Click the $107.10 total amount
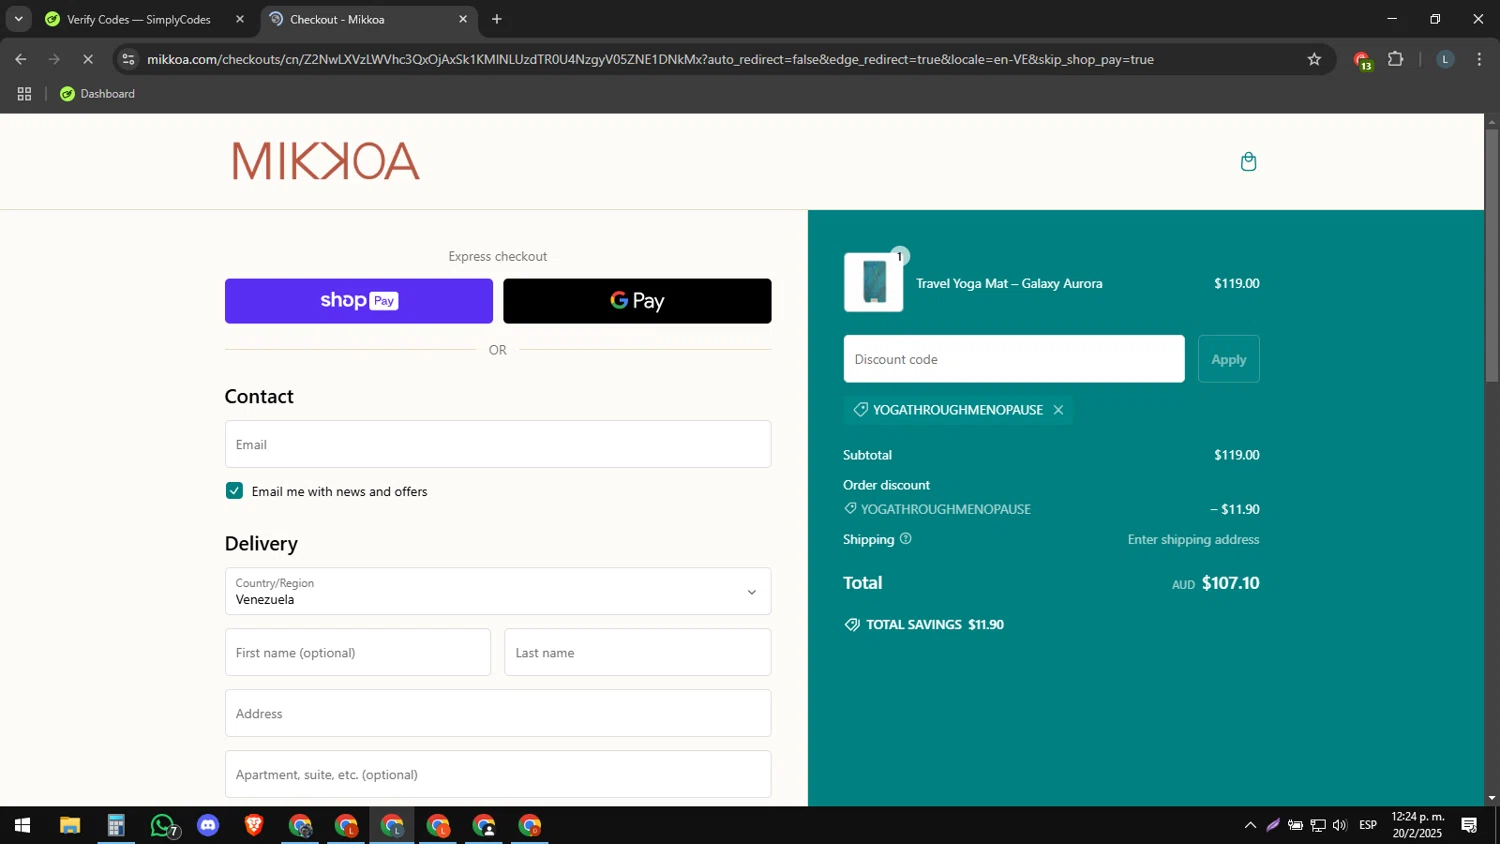 tap(1230, 583)
